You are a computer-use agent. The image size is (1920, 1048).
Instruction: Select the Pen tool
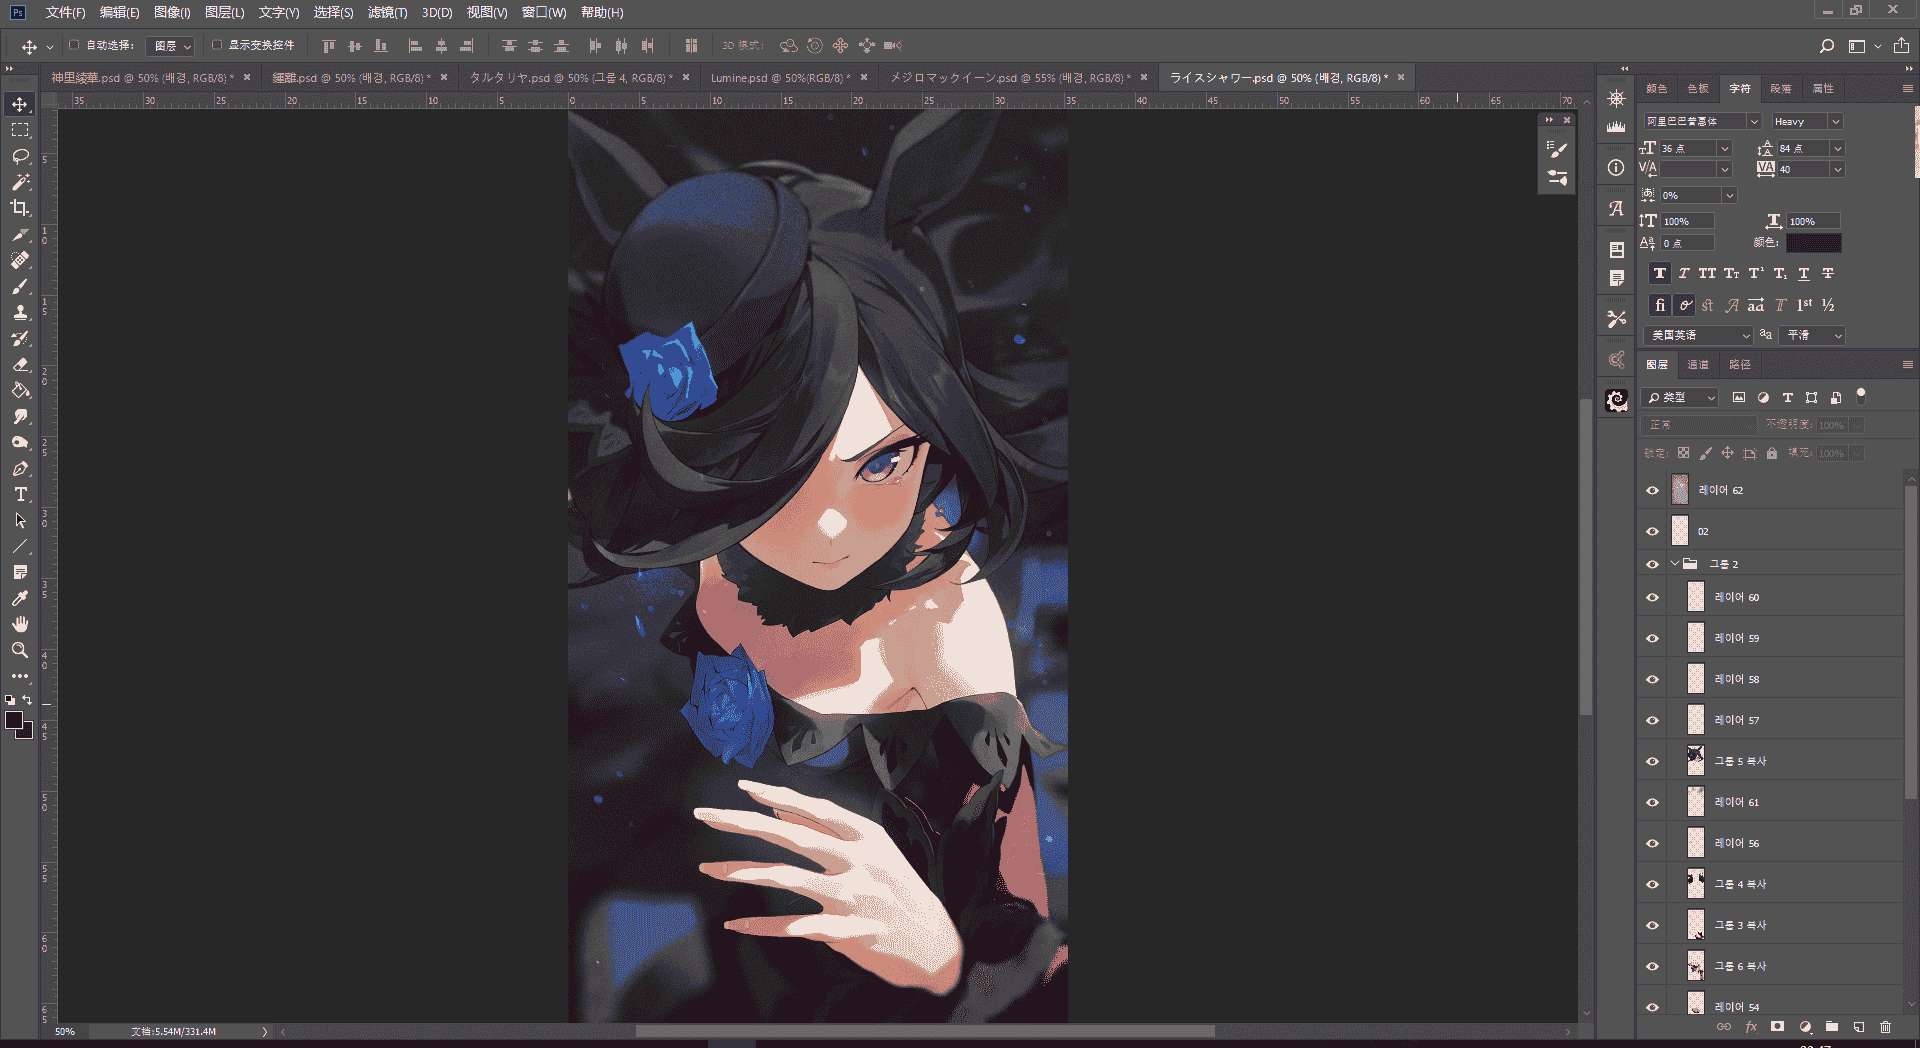point(20,468)
